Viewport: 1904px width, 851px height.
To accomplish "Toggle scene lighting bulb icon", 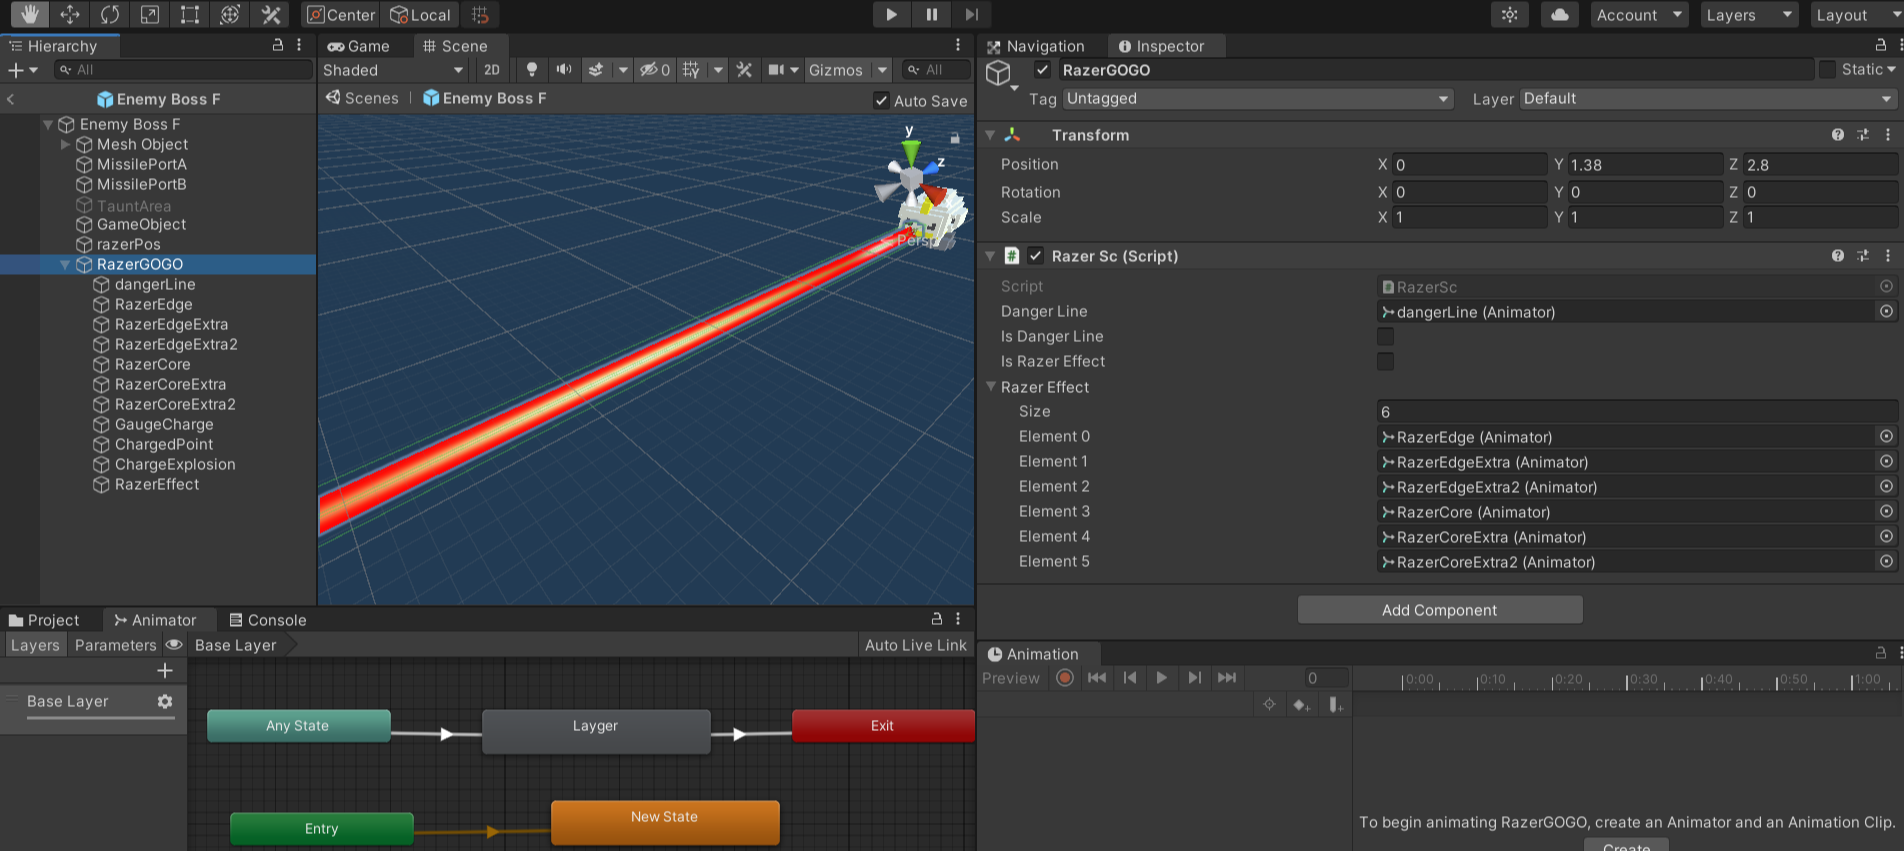I will pyautogui.click(x=532, y=69).
